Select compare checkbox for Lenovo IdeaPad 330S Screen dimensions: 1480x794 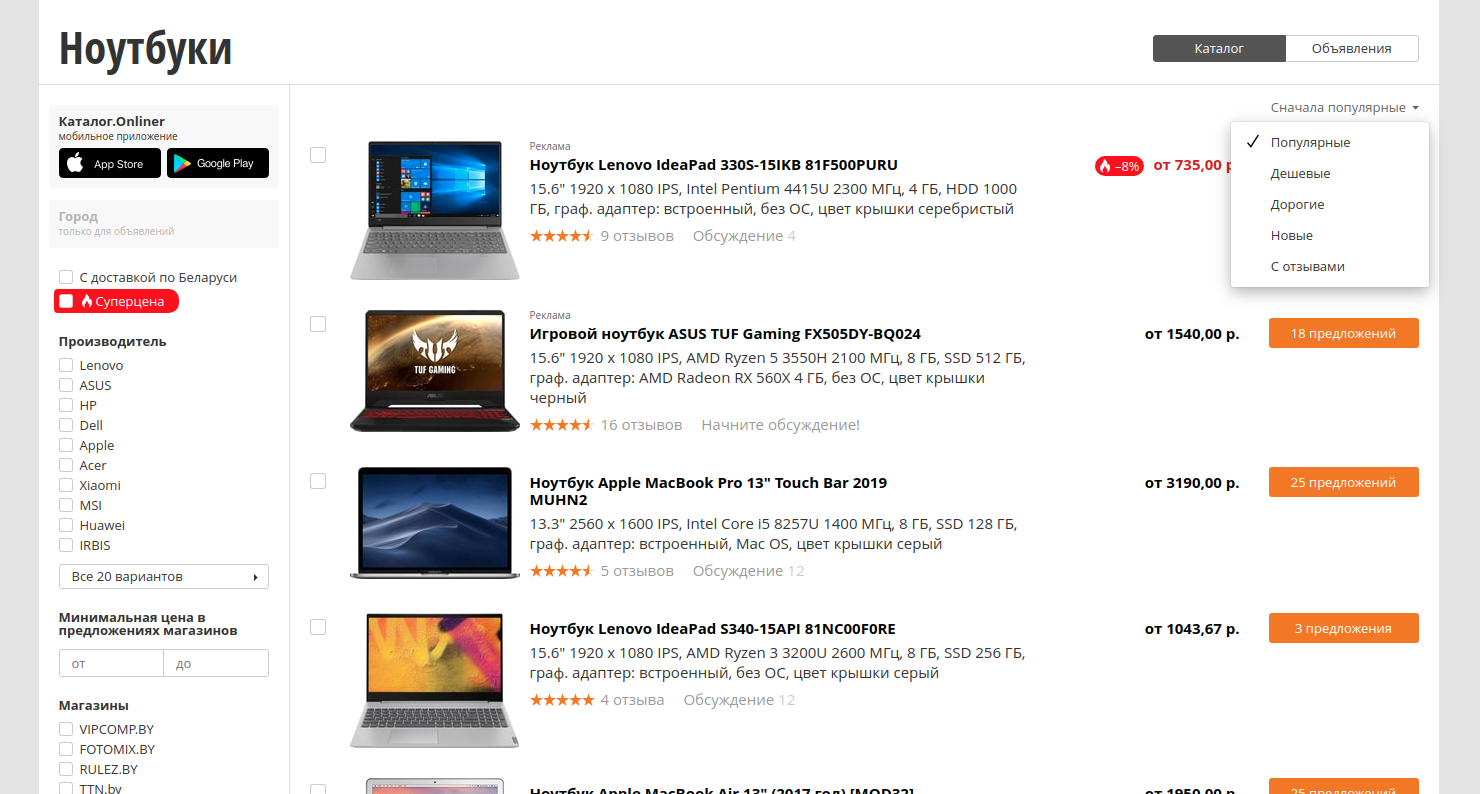[318, 155]
